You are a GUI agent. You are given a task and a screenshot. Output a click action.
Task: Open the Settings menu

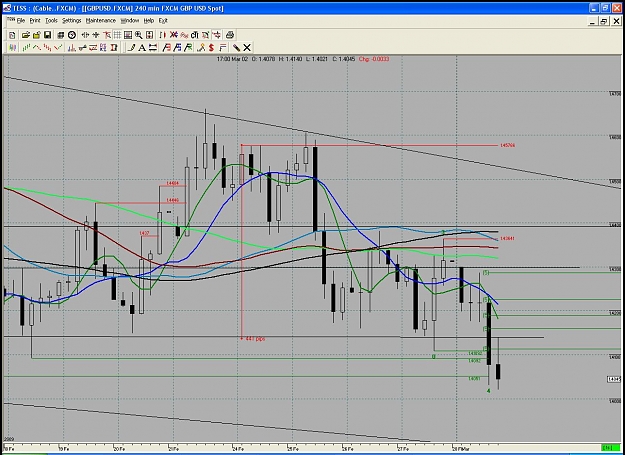[x=72, y=21]
